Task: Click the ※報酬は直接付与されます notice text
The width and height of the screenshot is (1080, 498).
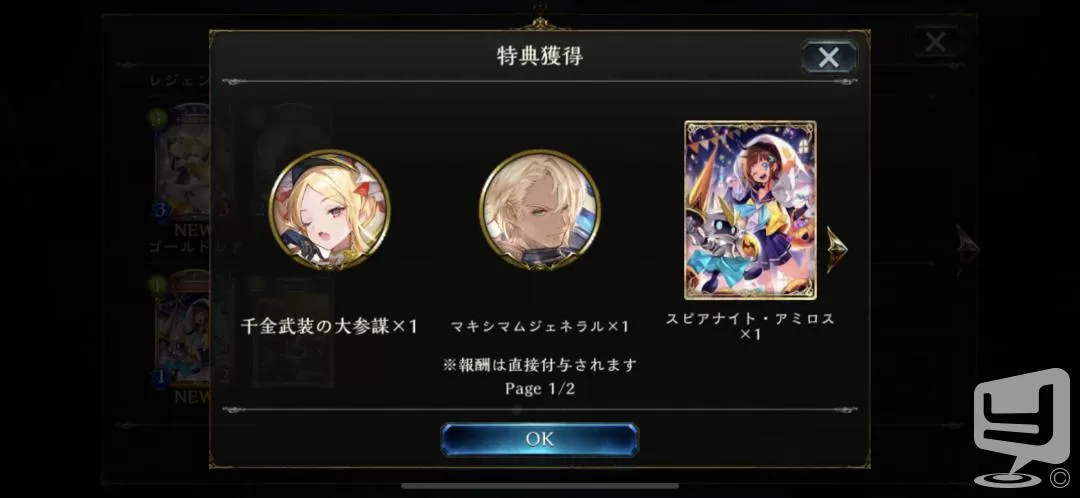Action: 539,364
